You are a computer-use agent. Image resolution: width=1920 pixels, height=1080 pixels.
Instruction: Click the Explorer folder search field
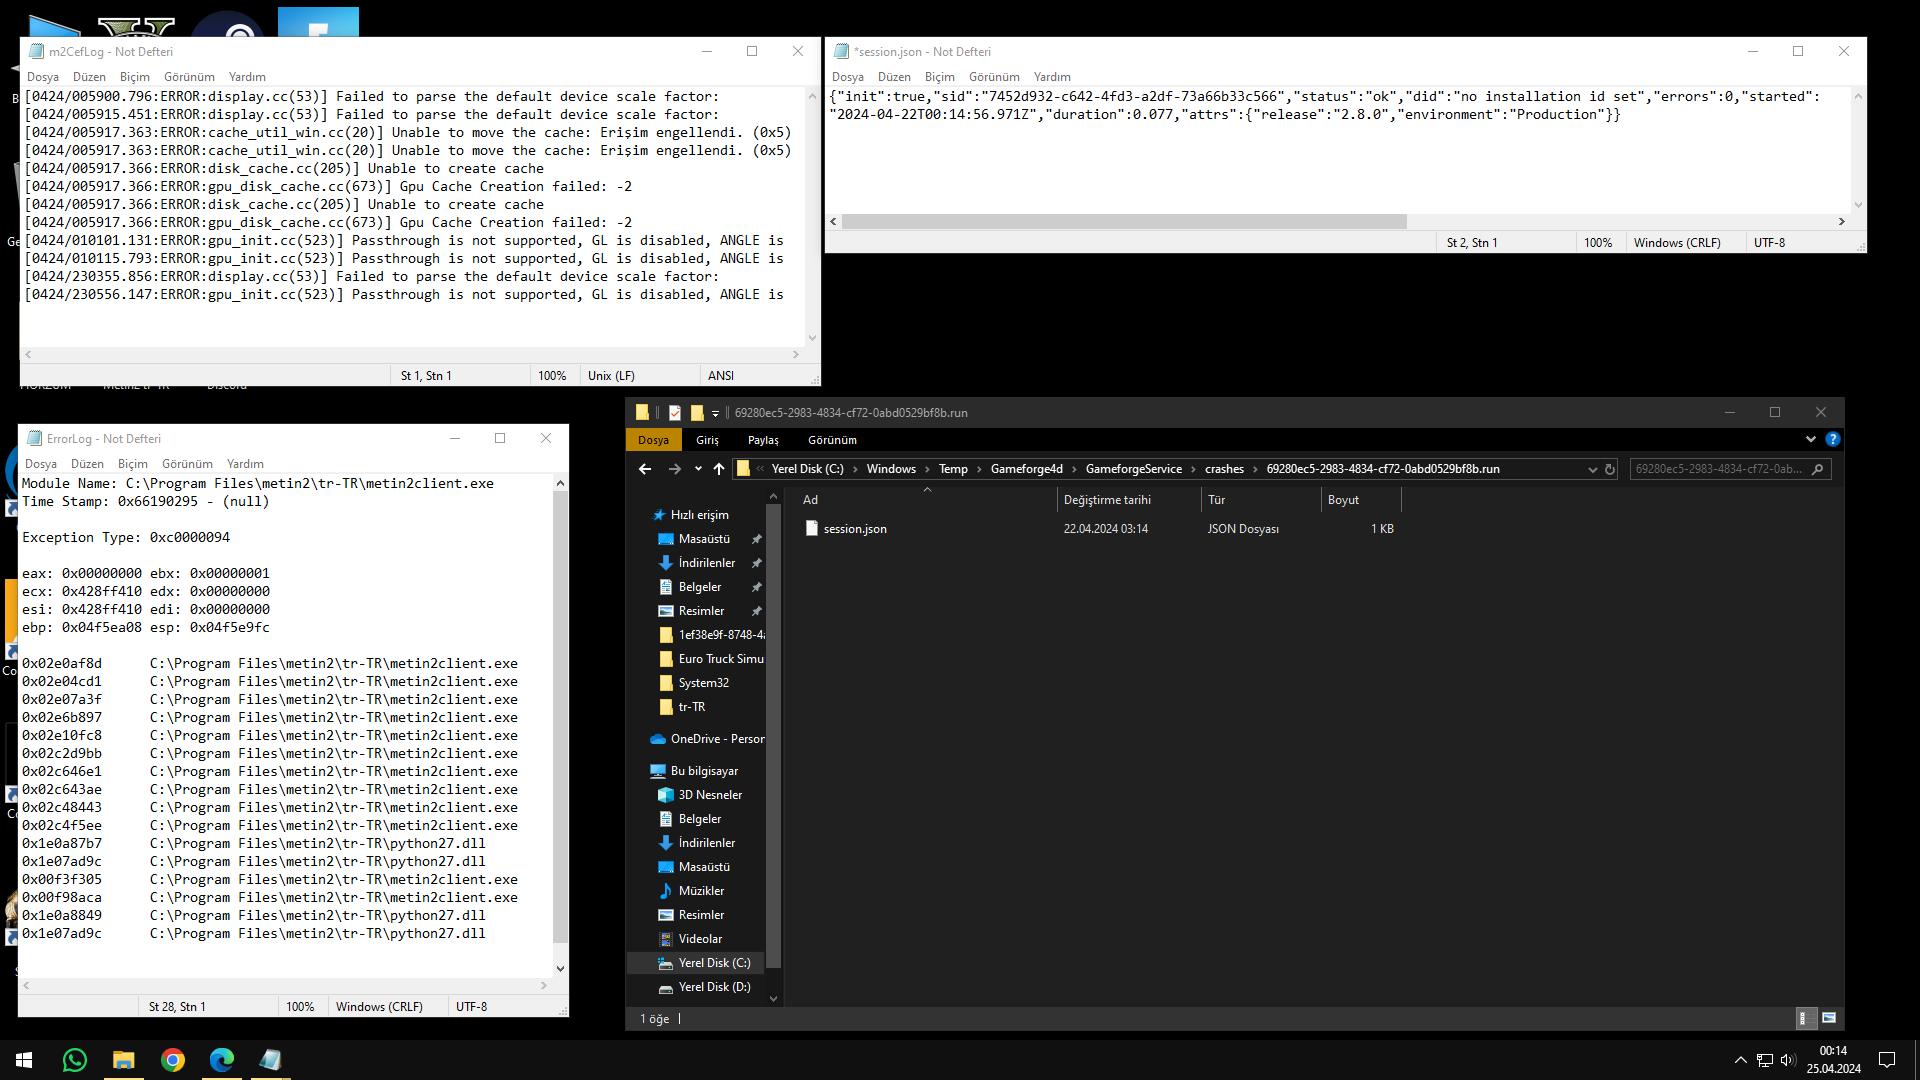(x=1720, y=469)
